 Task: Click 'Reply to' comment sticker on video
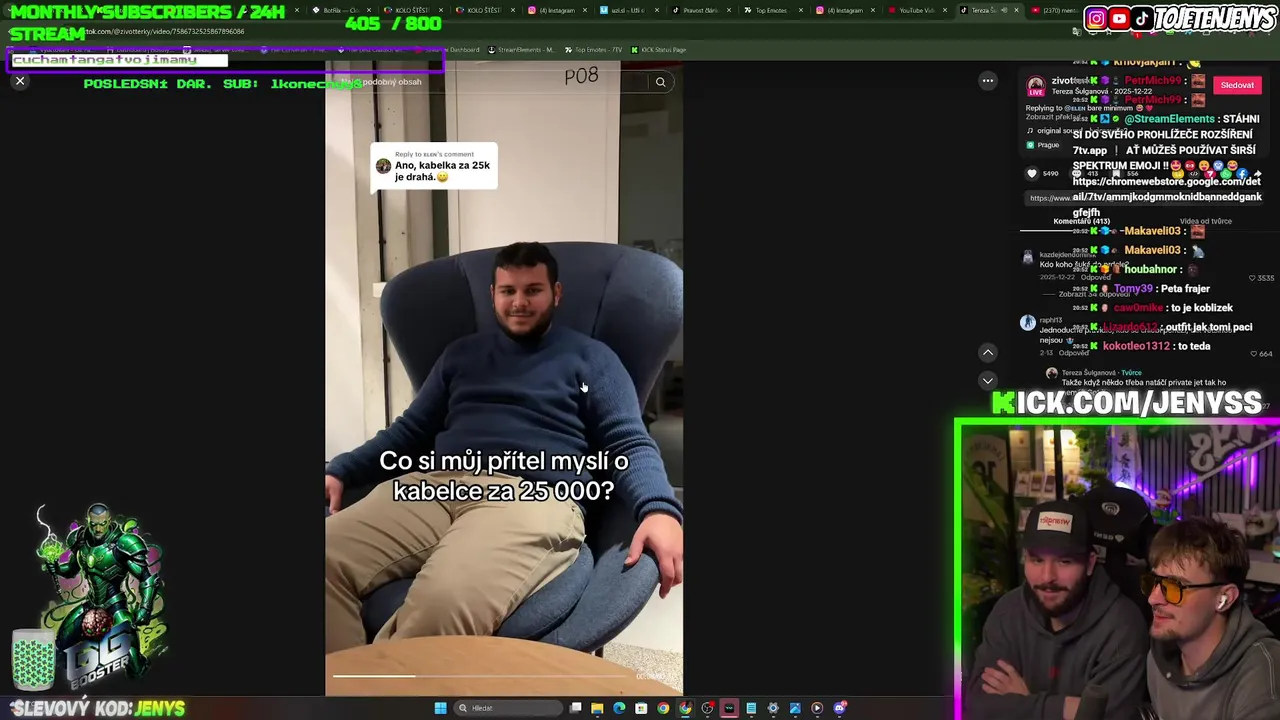434,167
